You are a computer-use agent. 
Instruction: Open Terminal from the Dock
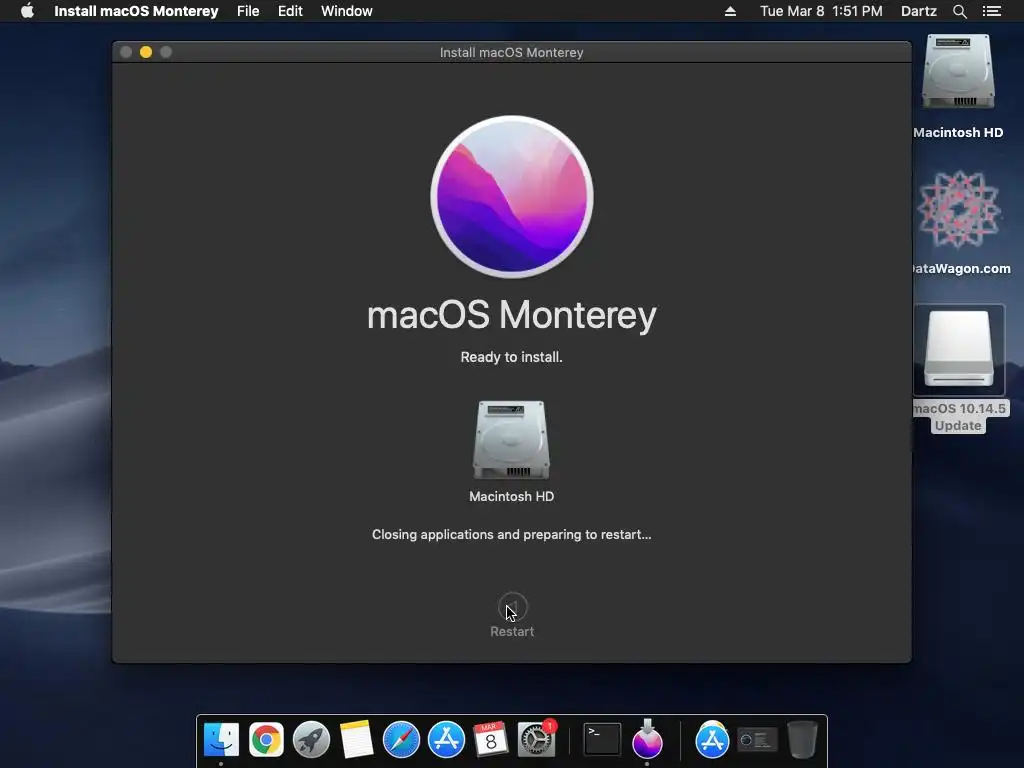pyautogui.click(x=601, y=739)
